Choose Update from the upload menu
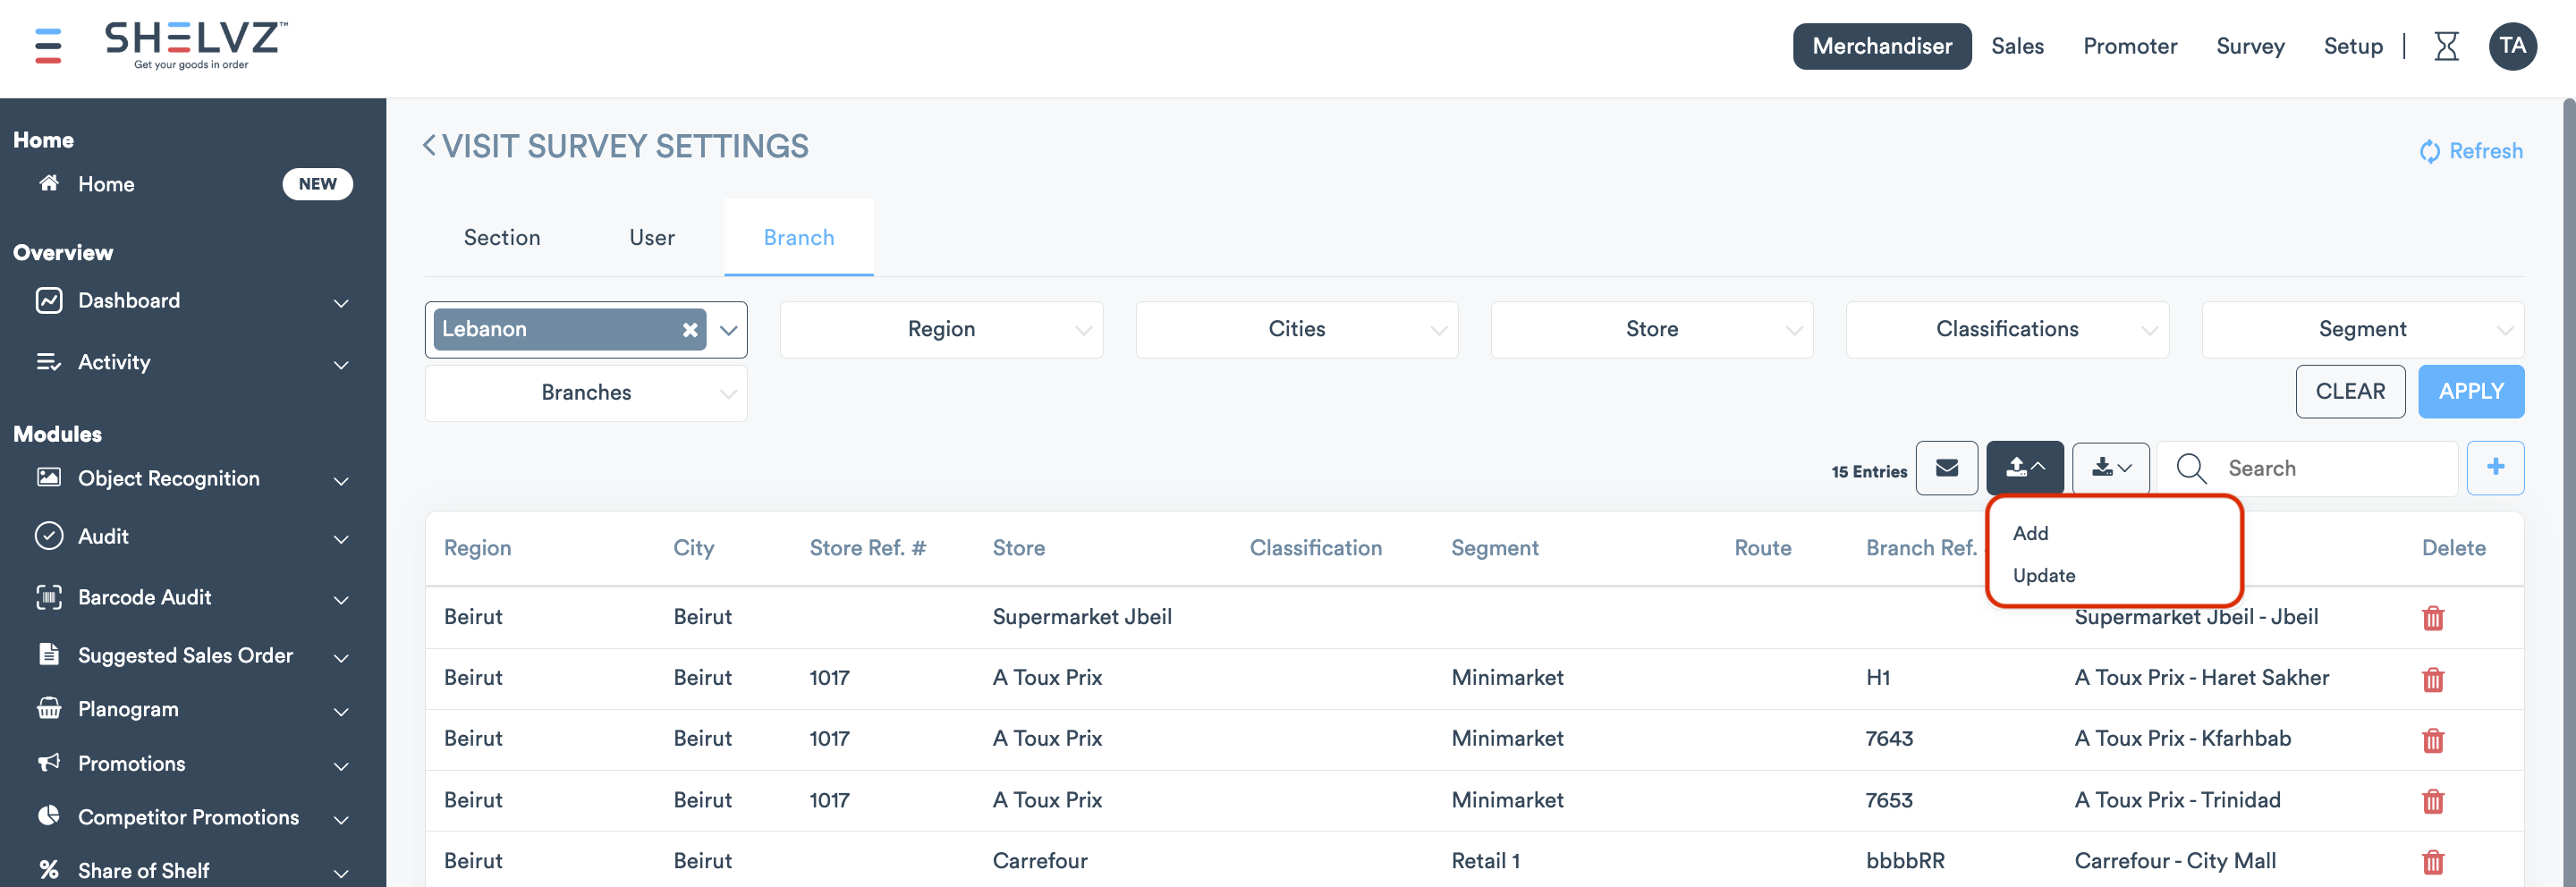 [x=2043, y=576]
